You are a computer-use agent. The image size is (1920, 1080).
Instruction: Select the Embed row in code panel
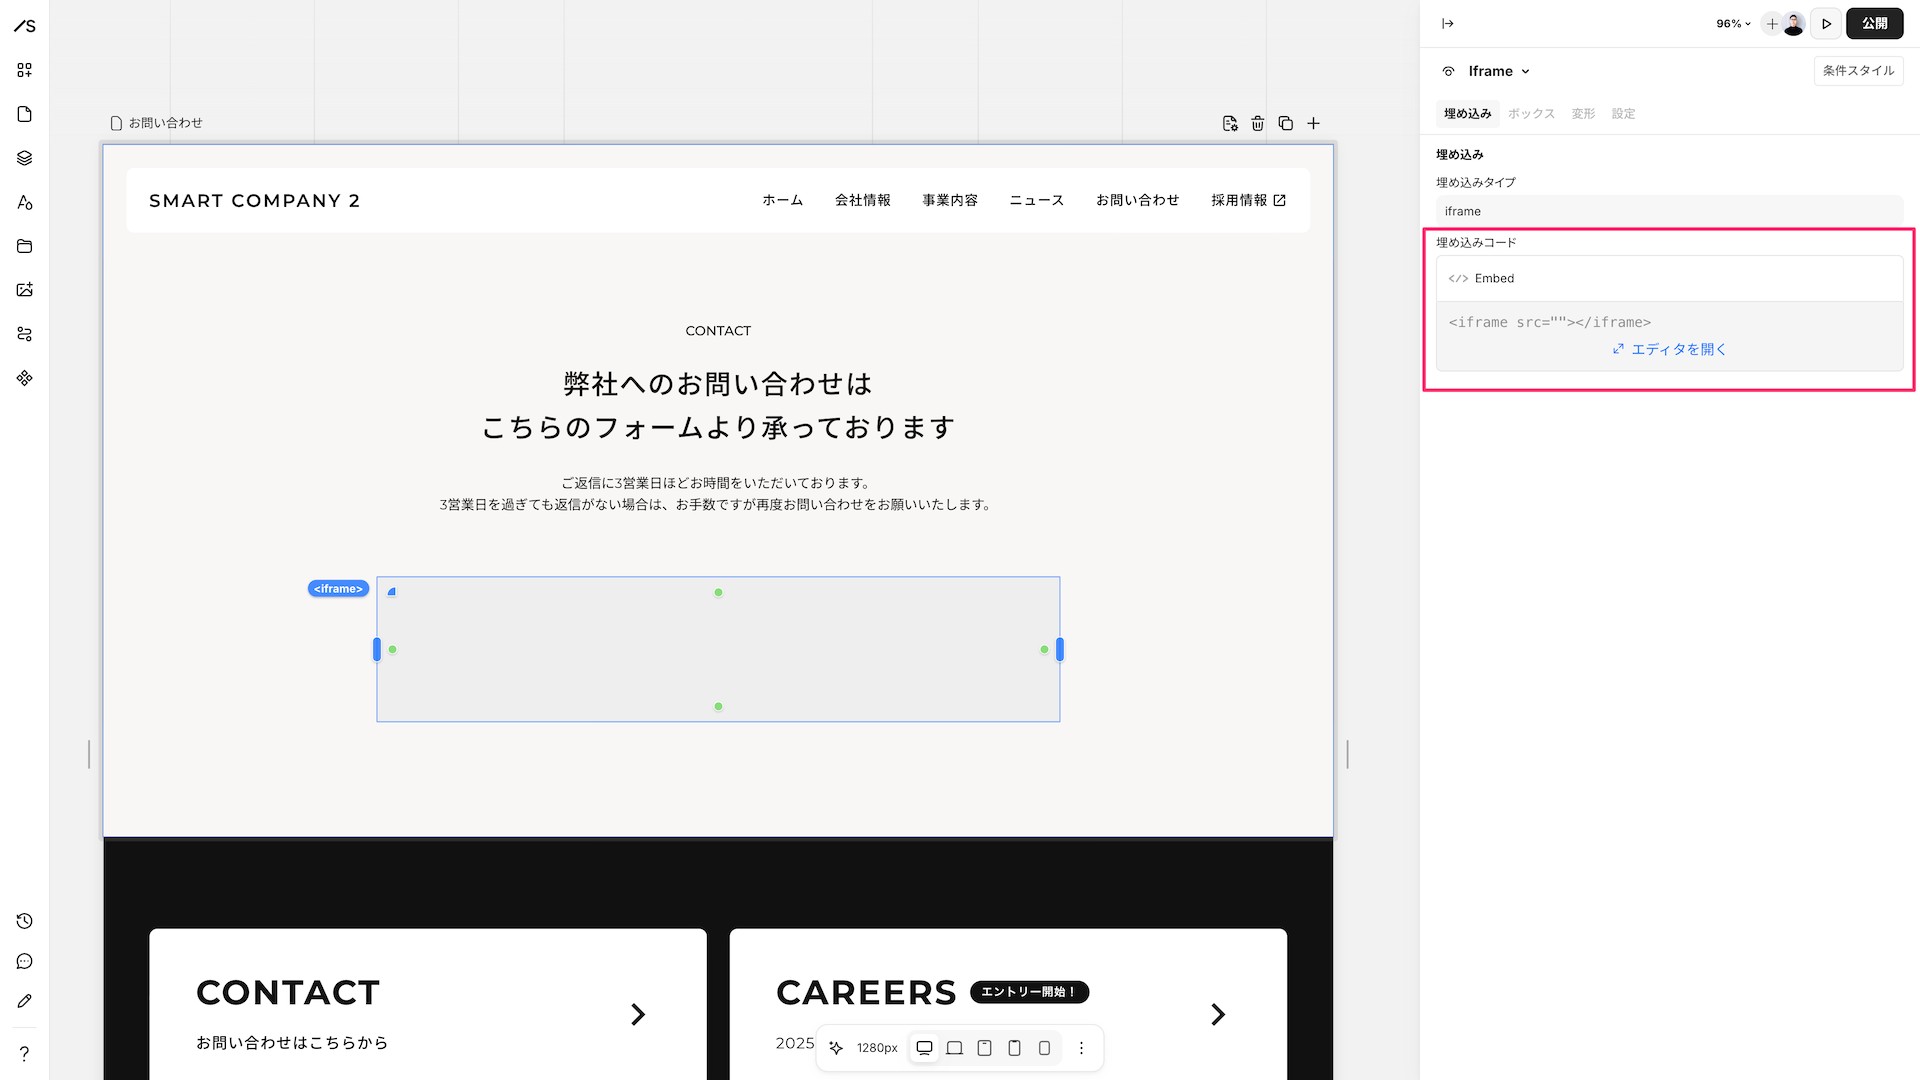coord(1669,278)
